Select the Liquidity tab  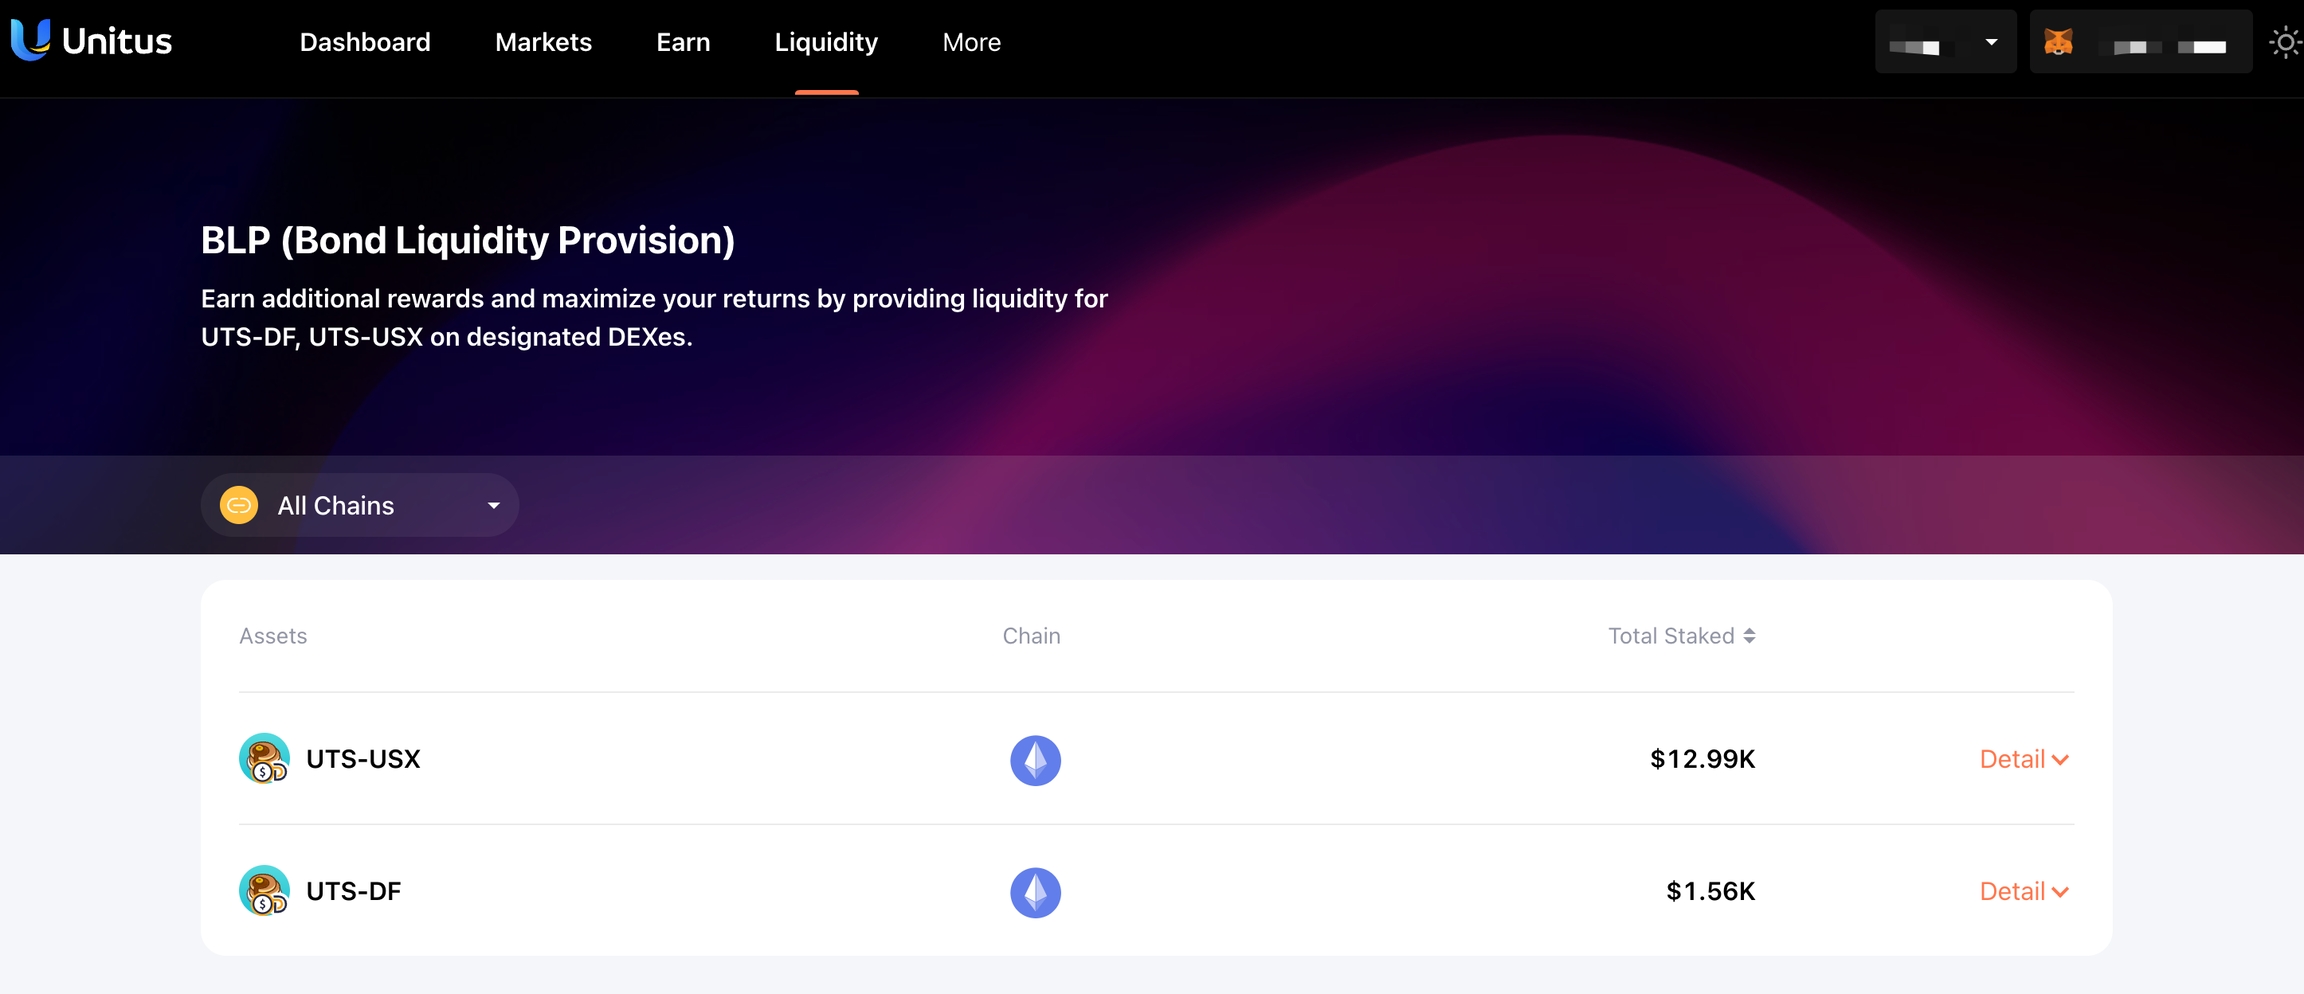click(x=826, y=42)
